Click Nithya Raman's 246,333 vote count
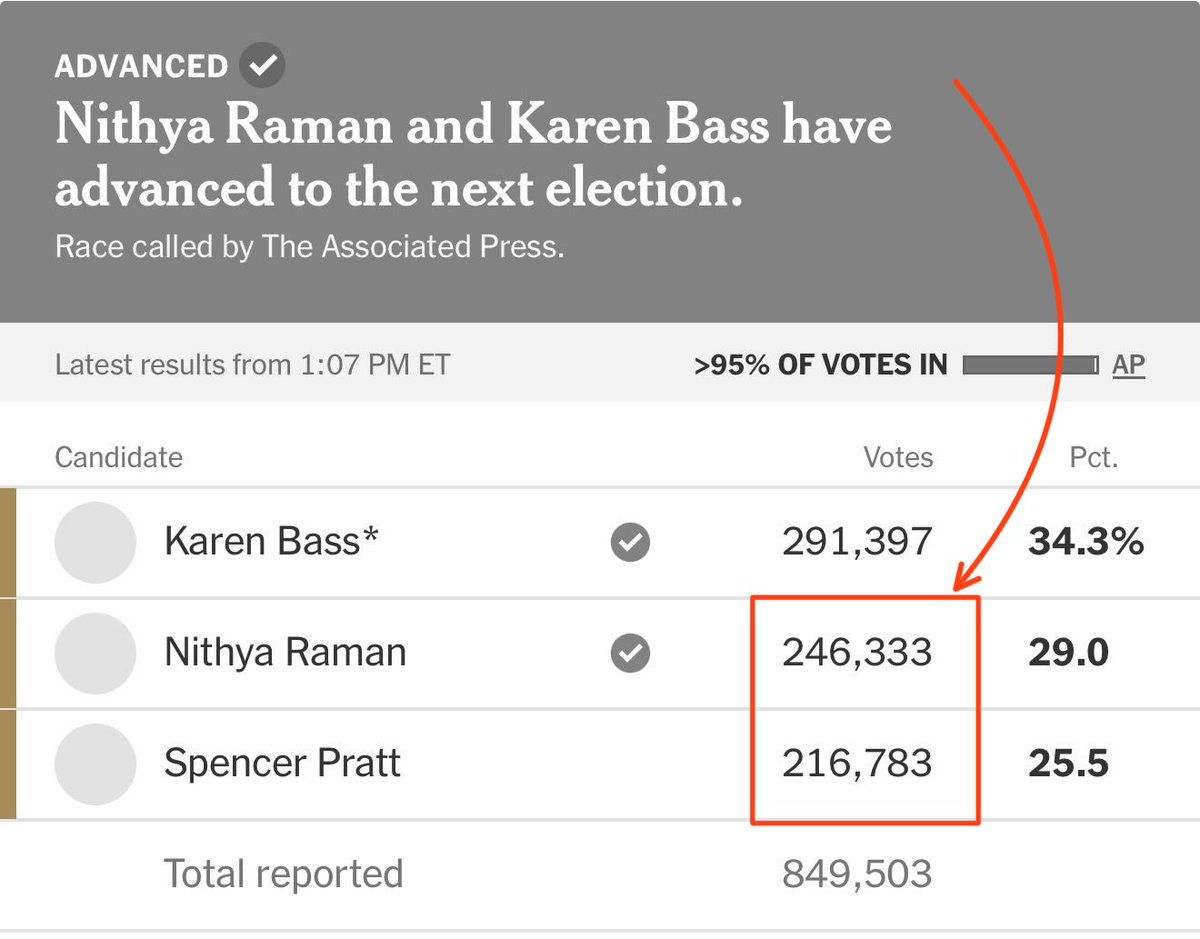This screenshot has width=1200, height=939. click(857, 653)
